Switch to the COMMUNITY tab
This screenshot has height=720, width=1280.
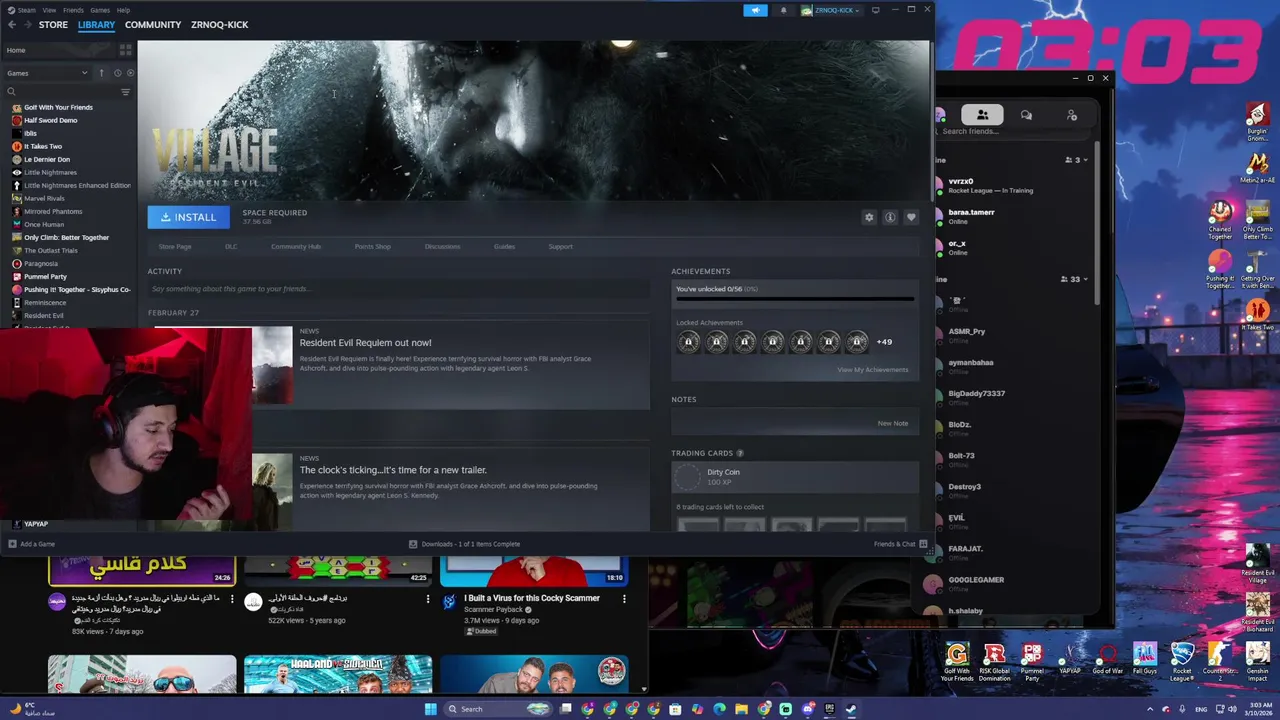click(x=153, y=24)
